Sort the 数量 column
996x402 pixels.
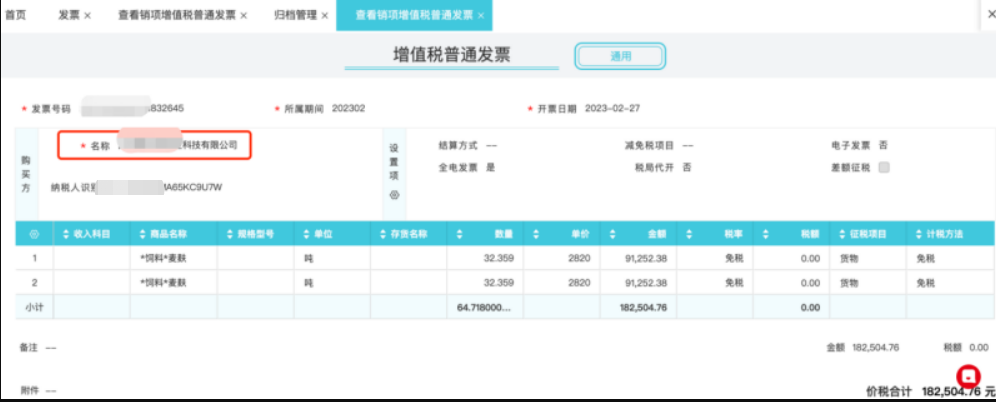pos(459,233)
